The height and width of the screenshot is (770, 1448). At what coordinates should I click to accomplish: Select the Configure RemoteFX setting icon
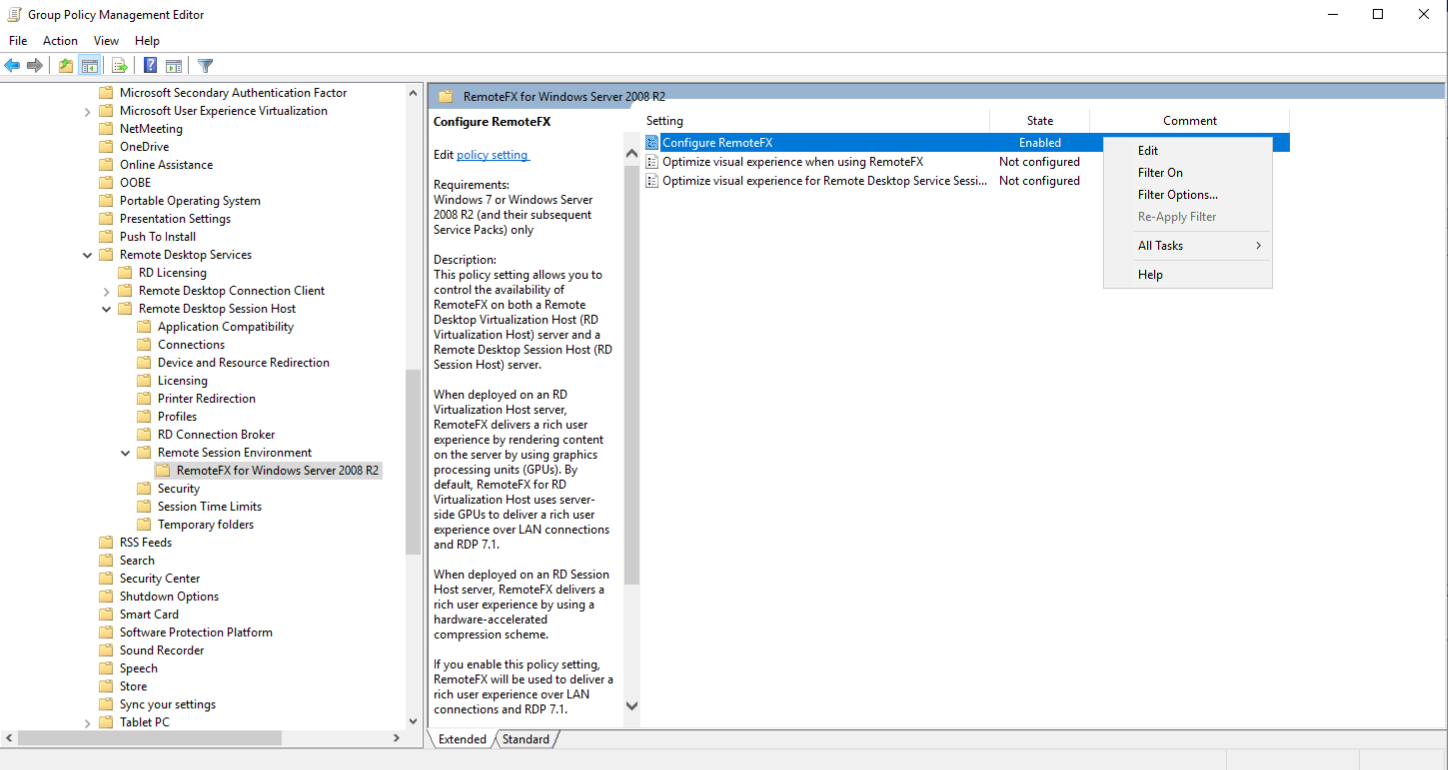tap(651, 142)
